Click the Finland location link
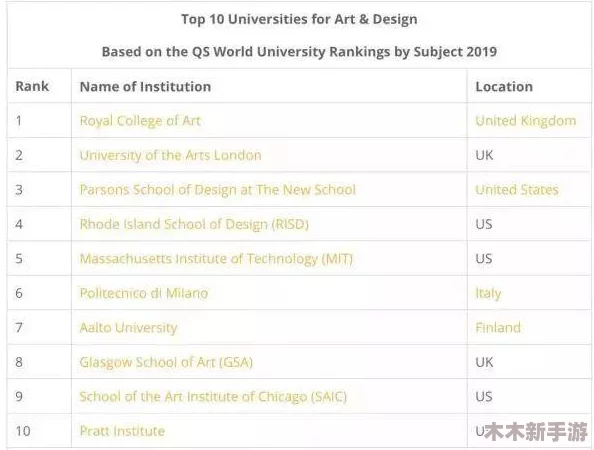 click(x=498, y=328)
